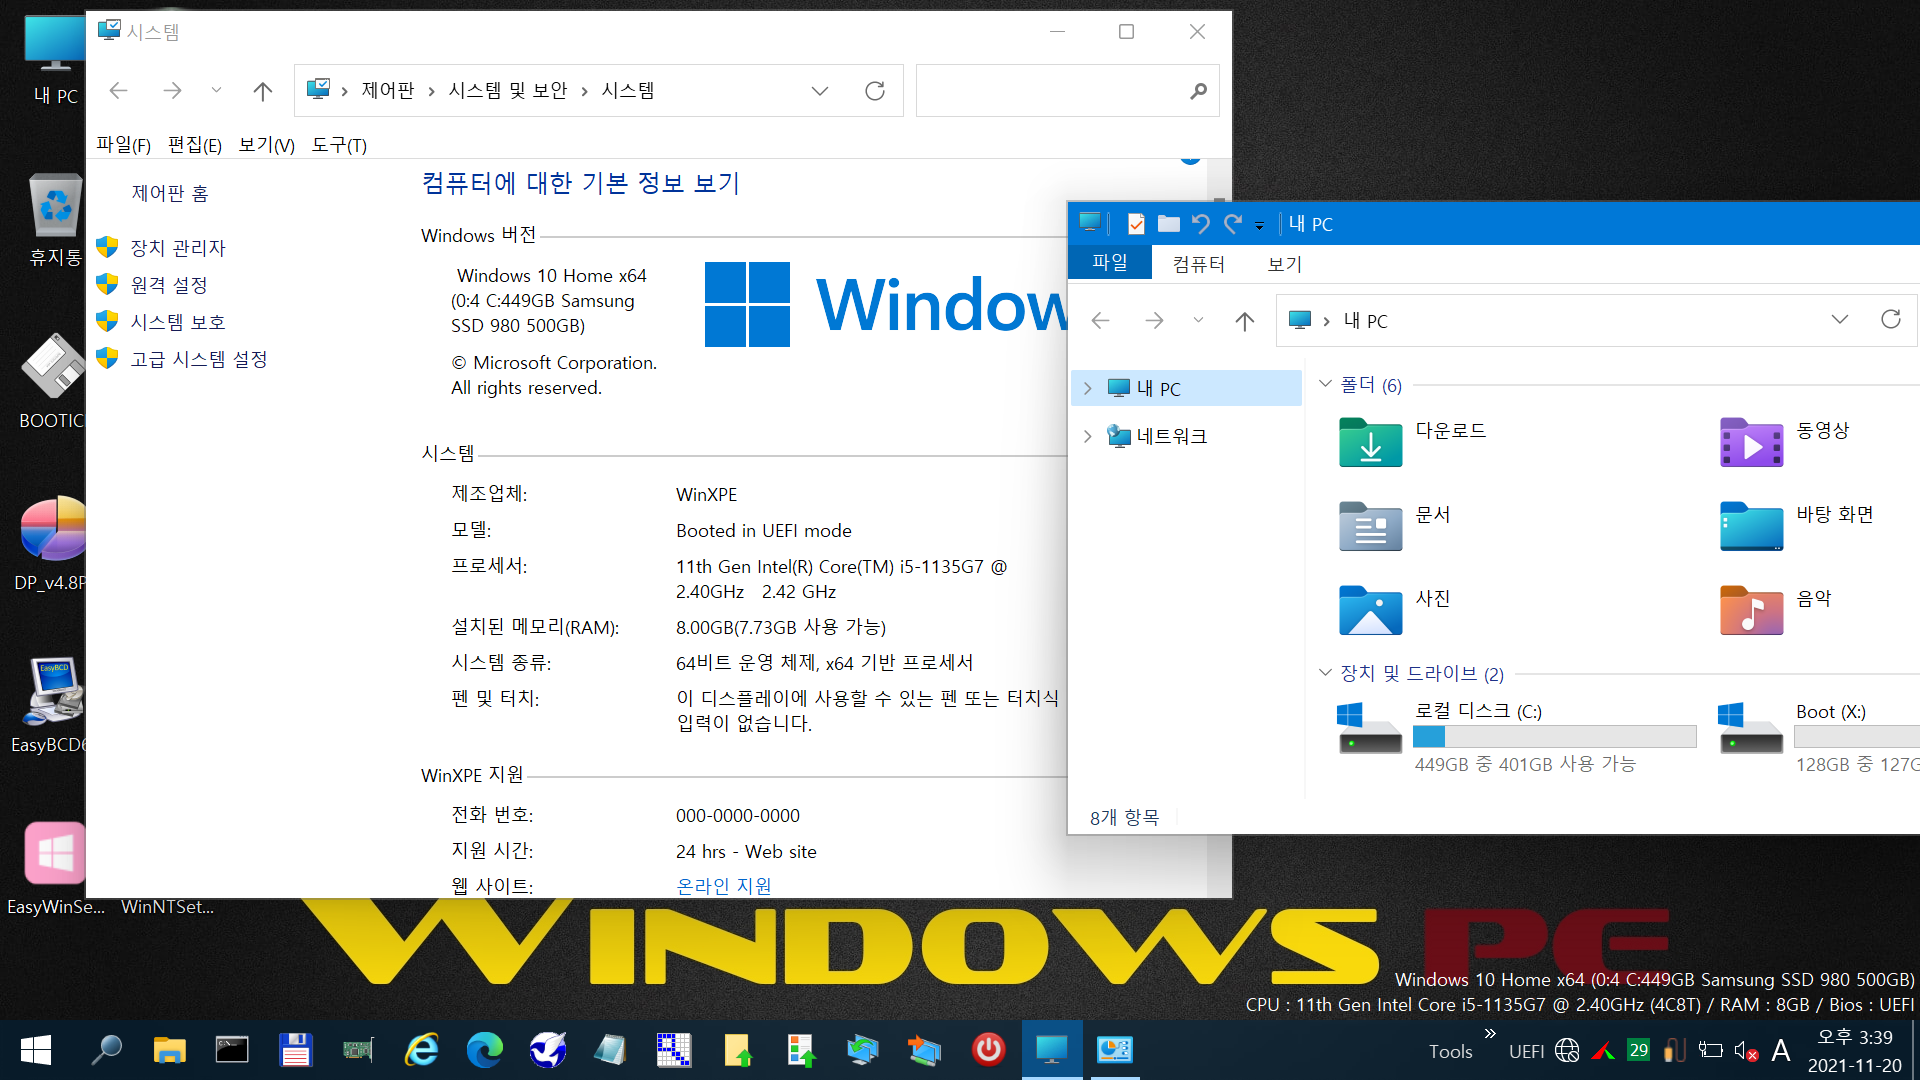
Task: Select Local Disk (C:) drive
Action: click(1516, 737)
